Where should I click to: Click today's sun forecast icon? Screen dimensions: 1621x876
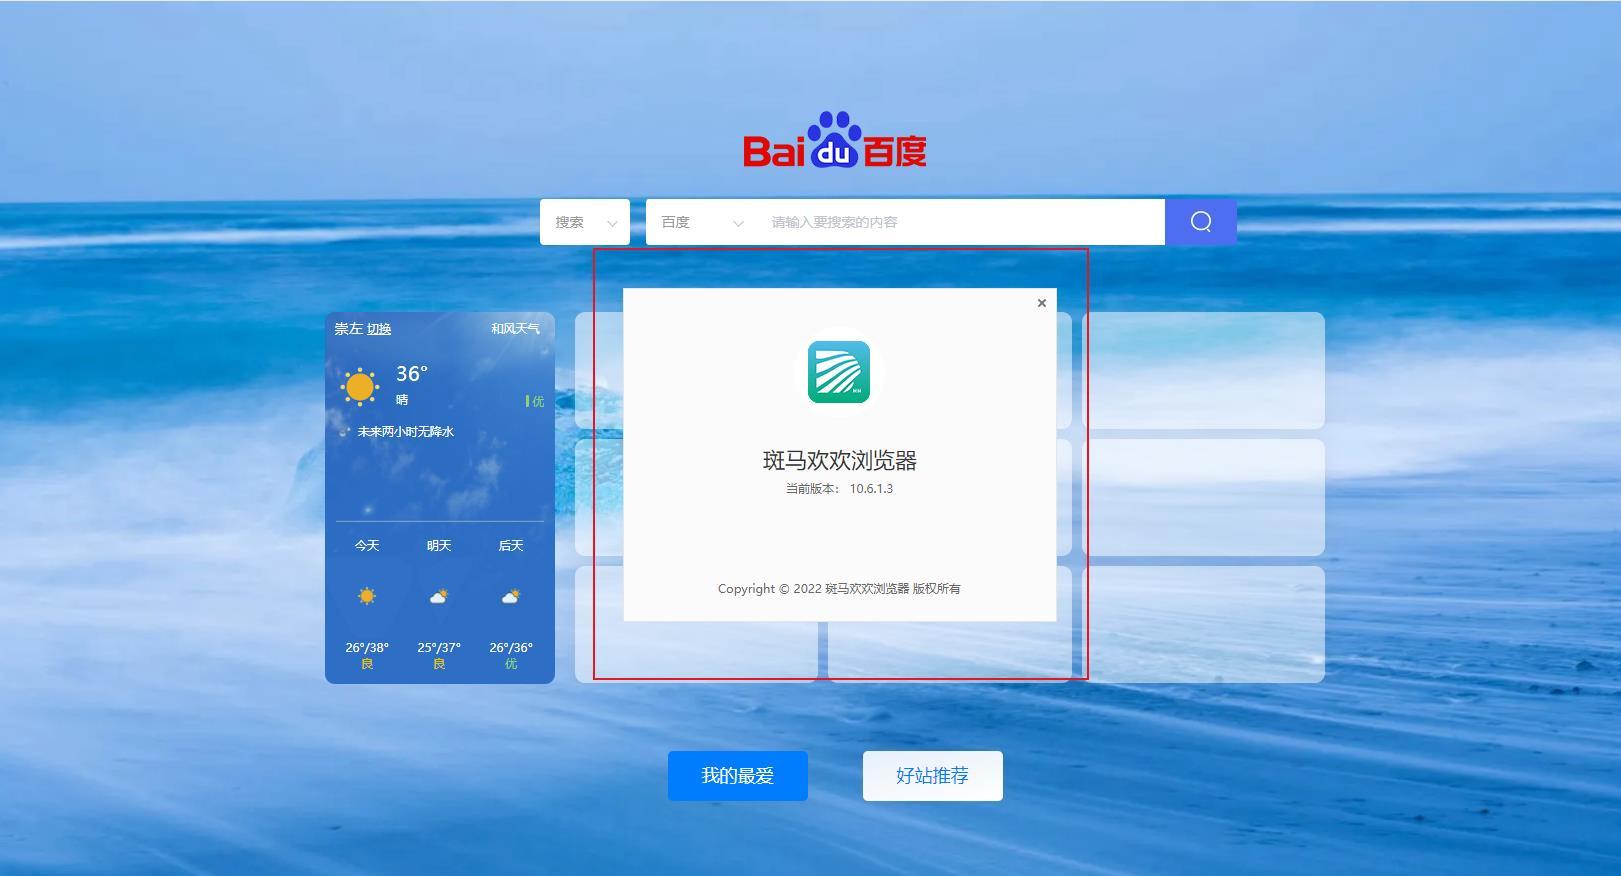click(367, 596)
